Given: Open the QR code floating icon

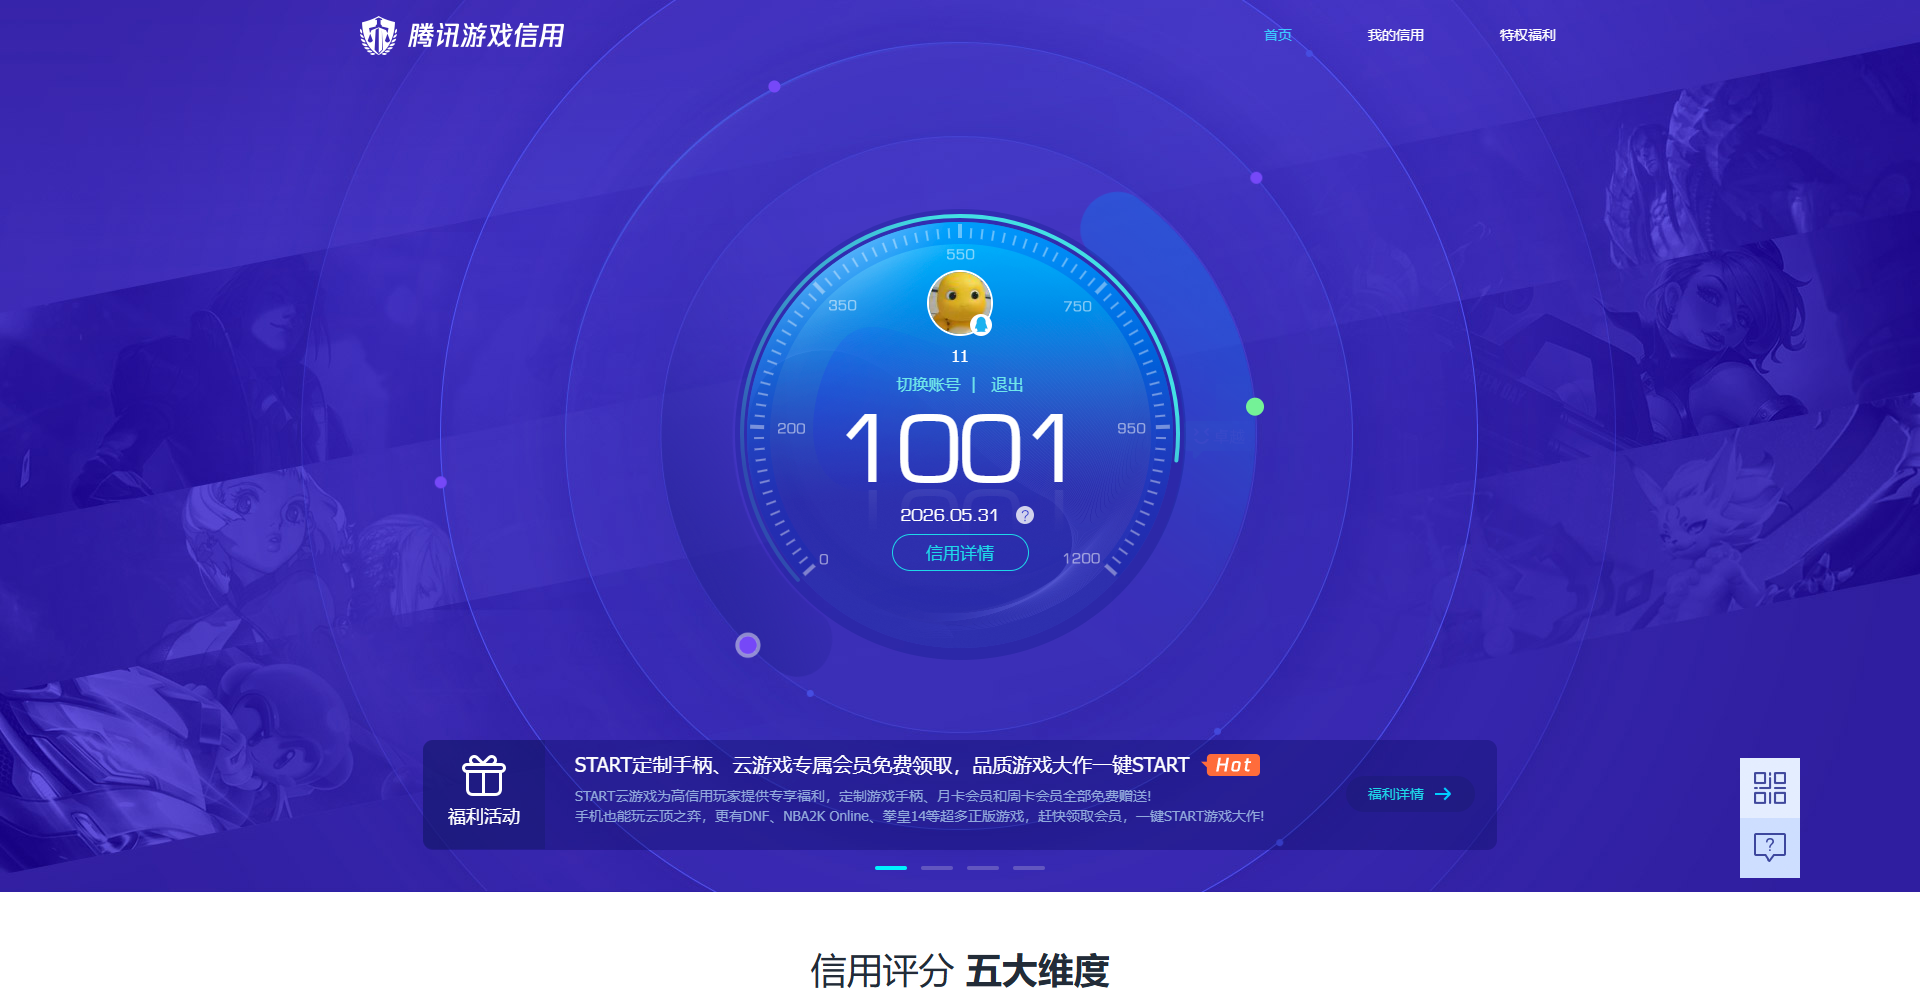Looking at the screenshot, I should pos(1770,788).
